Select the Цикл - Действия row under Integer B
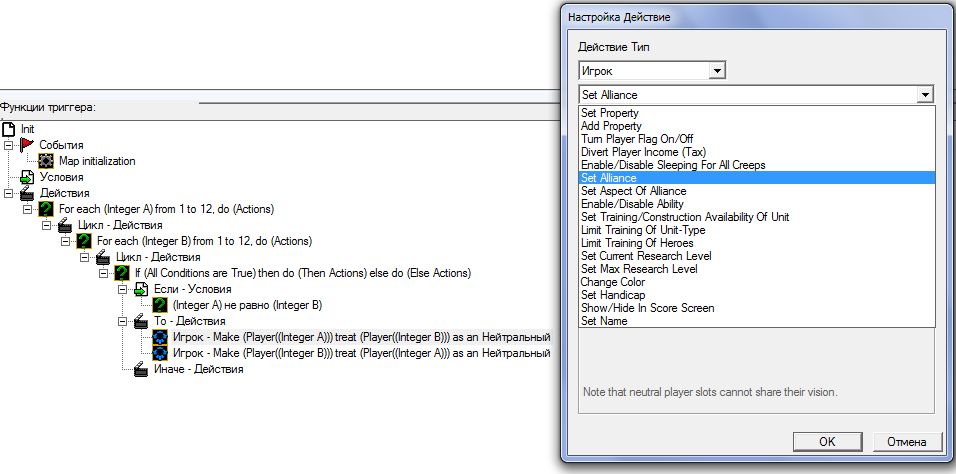The image size is (956, 474). (157, 257)
